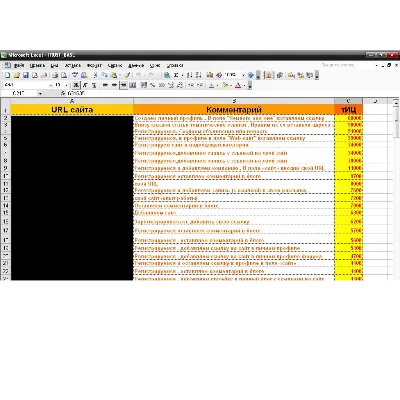Cut the selection with the scissors icon

[x=95, y=75]
